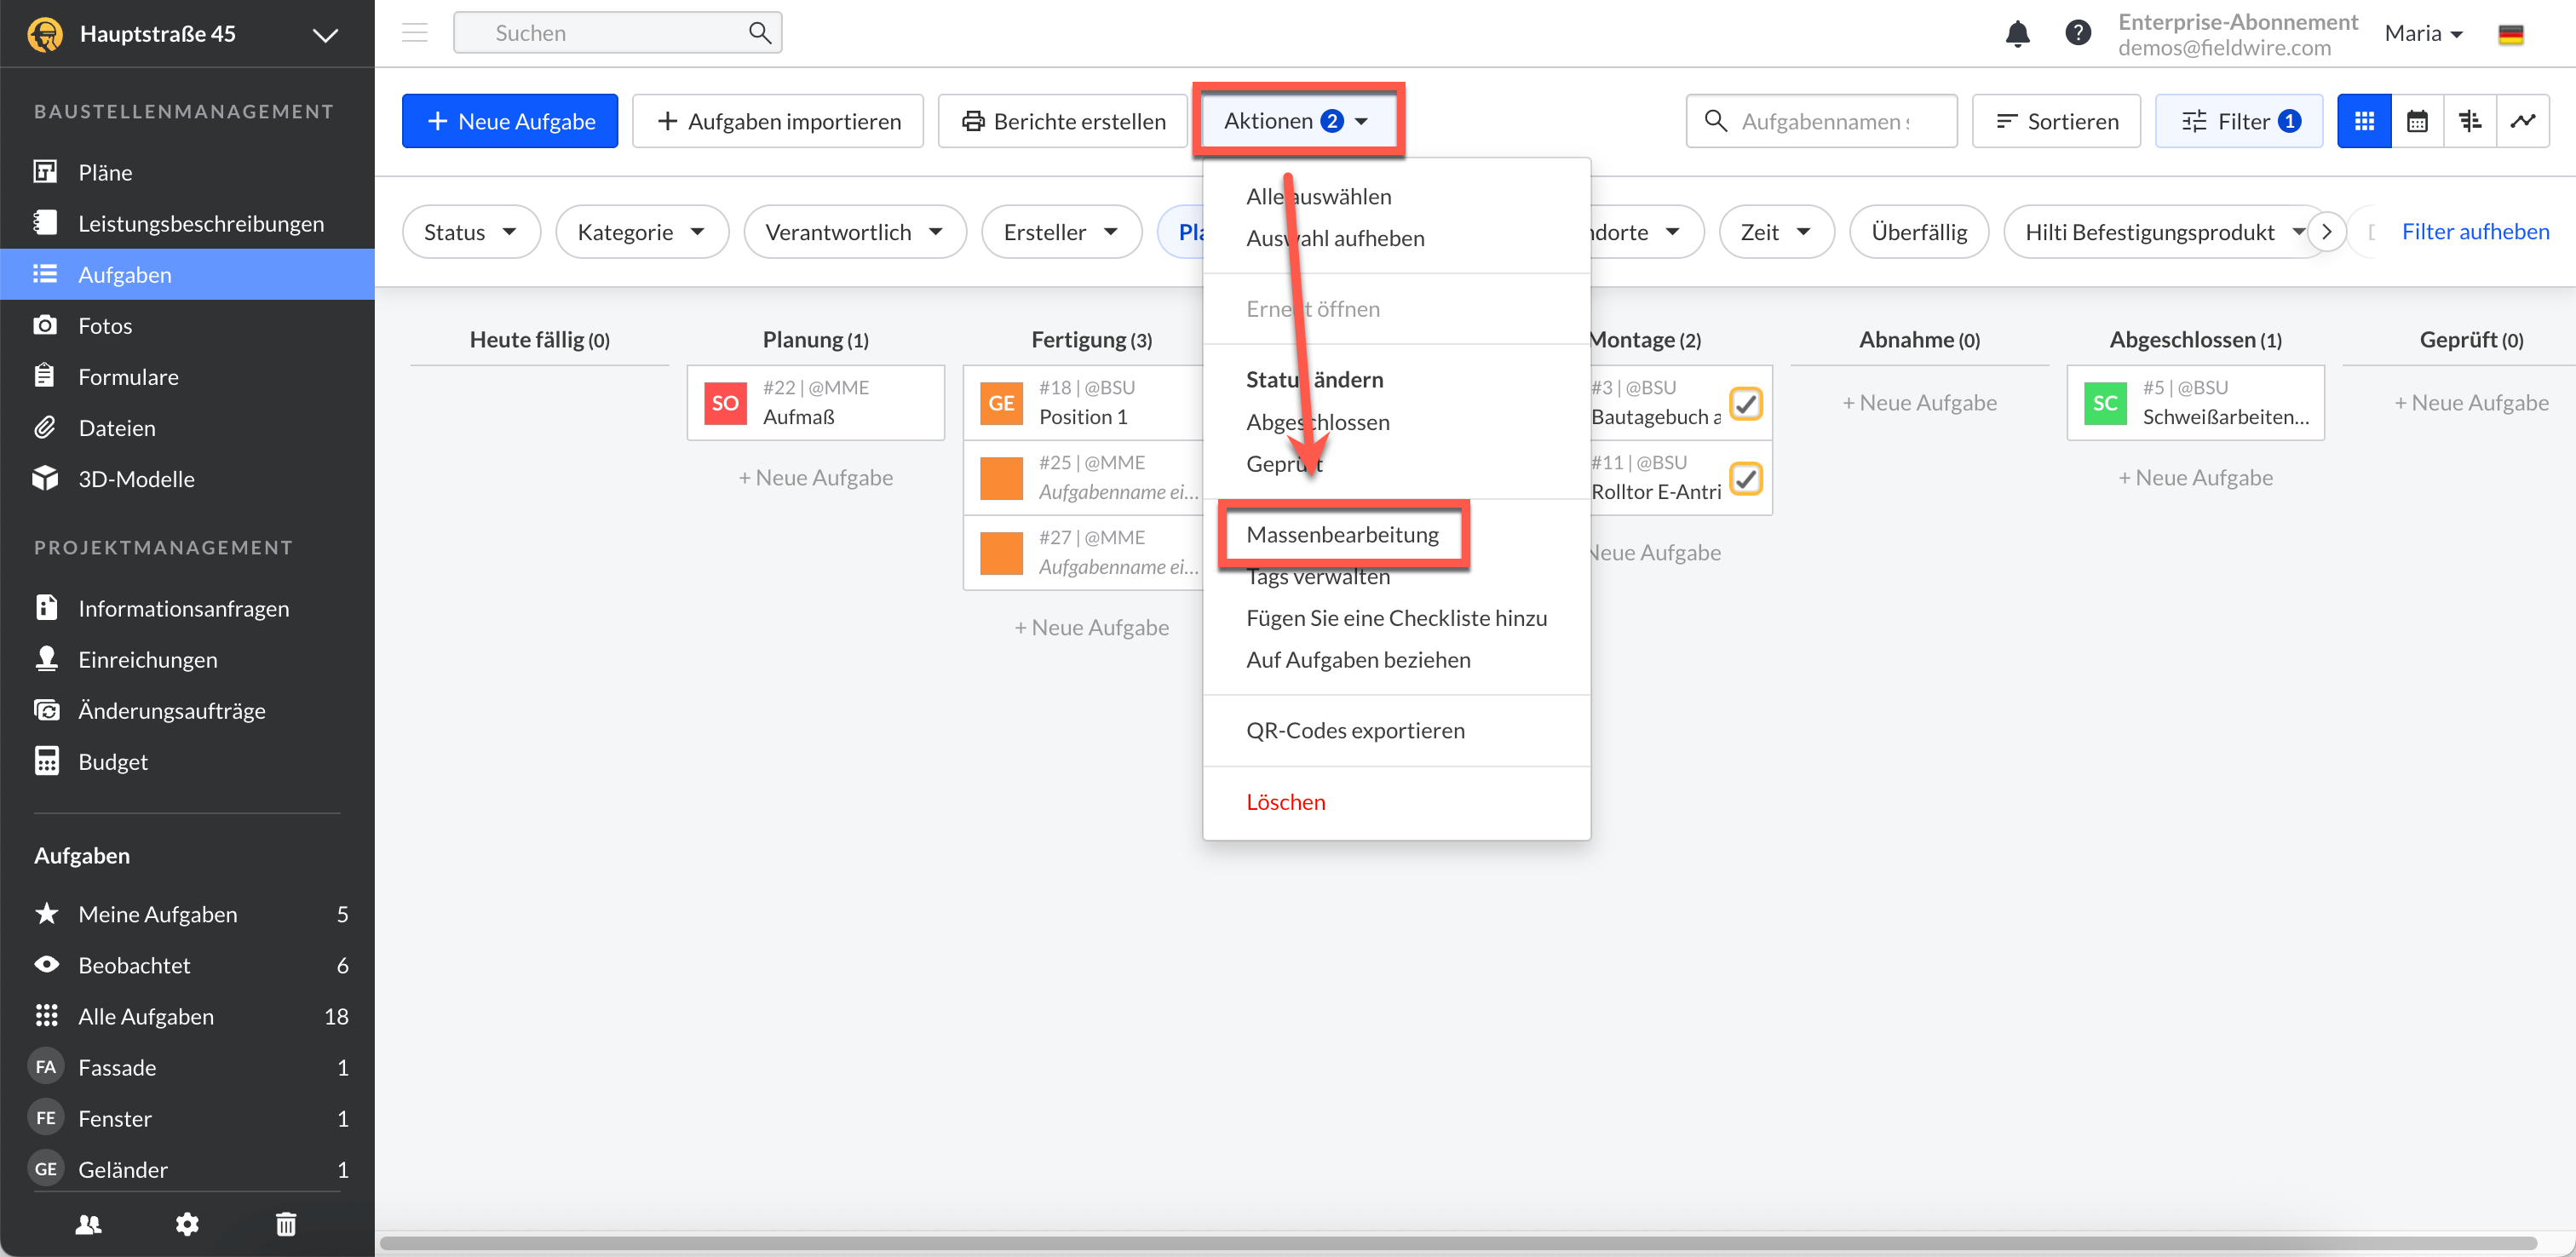Click the Neue Aufgabe blue button
Image resolution: width=2576 pixels, height=1257 pixels.
pos(510,121)
